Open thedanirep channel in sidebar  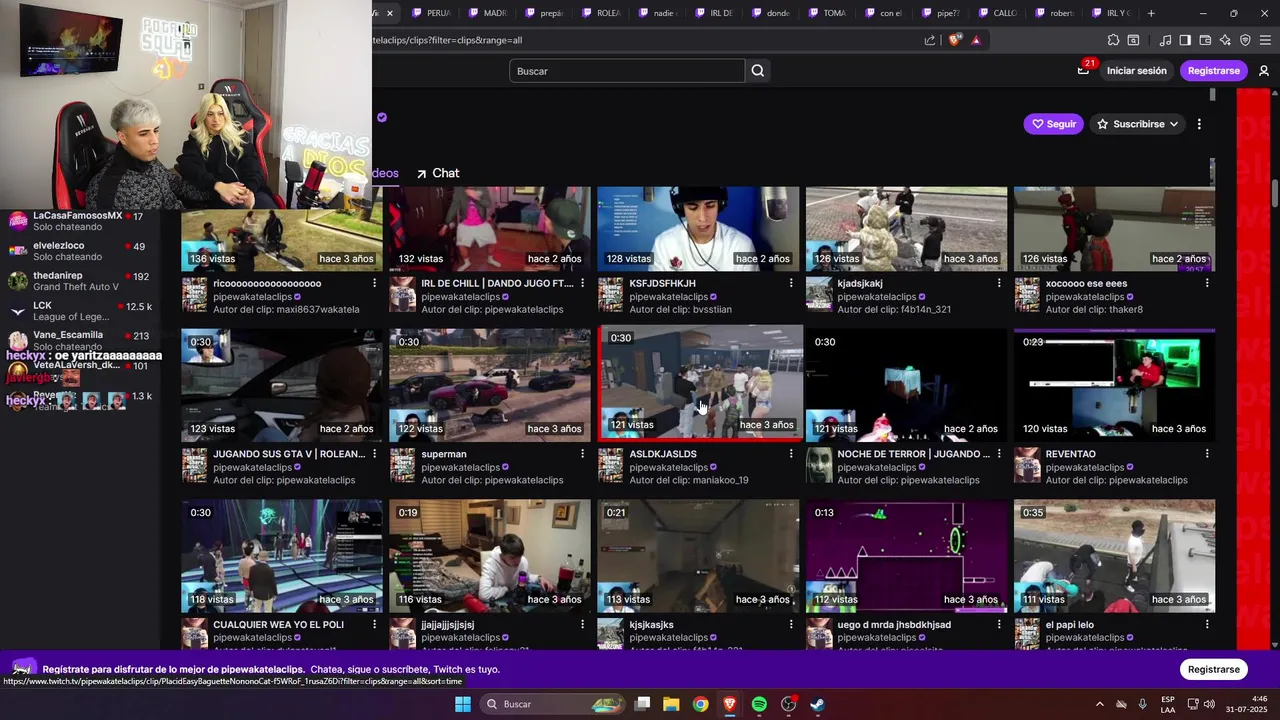pyautogui.click(x=80, y=281)
